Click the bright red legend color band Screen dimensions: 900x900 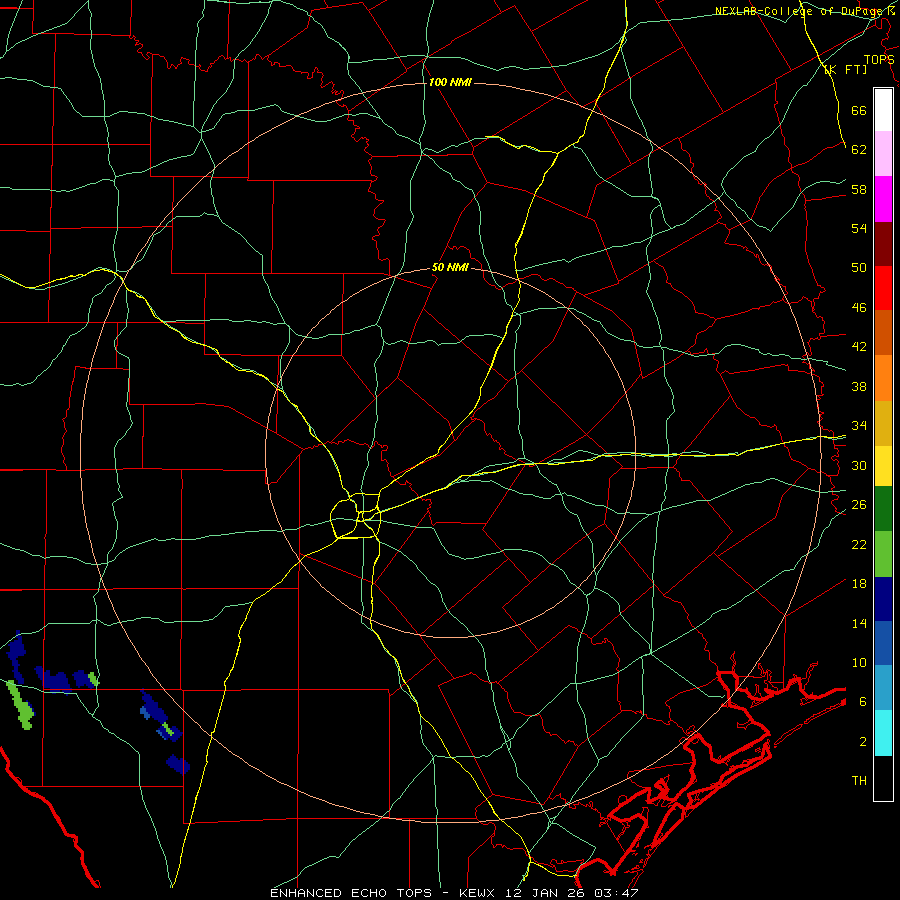pyautogui.click(x=883, y=288)
